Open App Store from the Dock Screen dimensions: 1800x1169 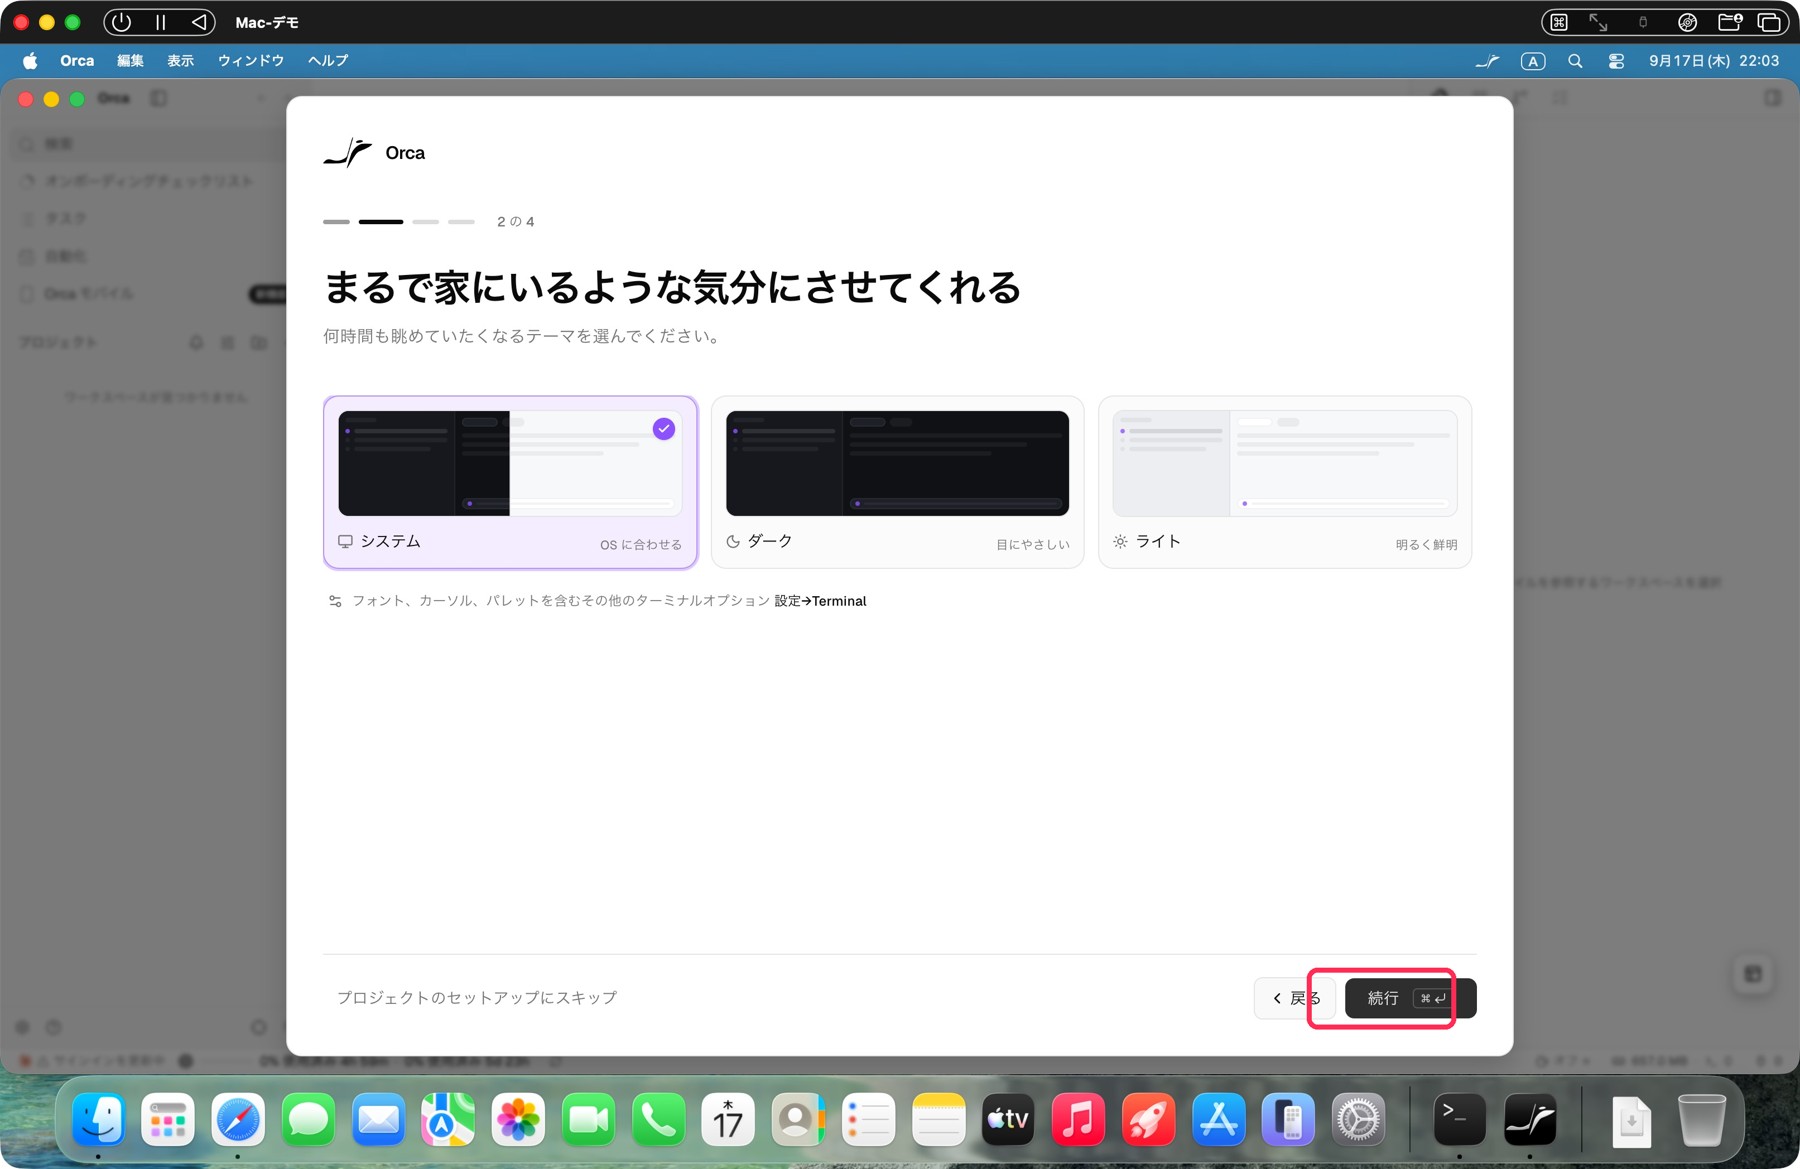click(1218, 1119)
